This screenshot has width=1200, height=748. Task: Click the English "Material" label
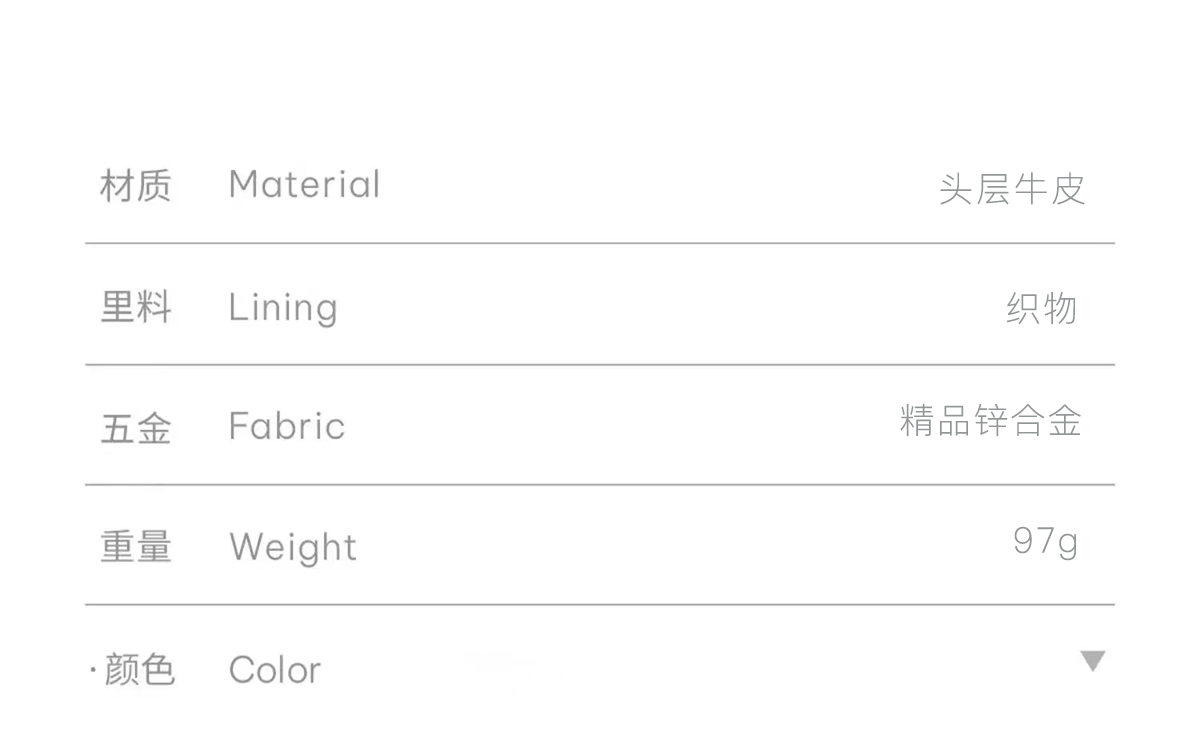pos(304,185)
